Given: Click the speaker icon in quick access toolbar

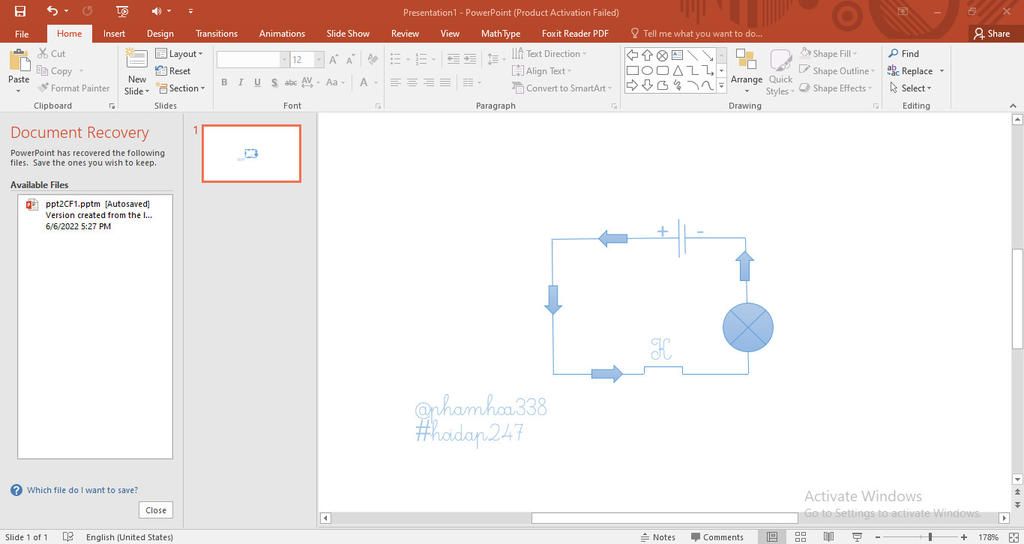Looking at the screenshot, I should (x=157, y=11).
